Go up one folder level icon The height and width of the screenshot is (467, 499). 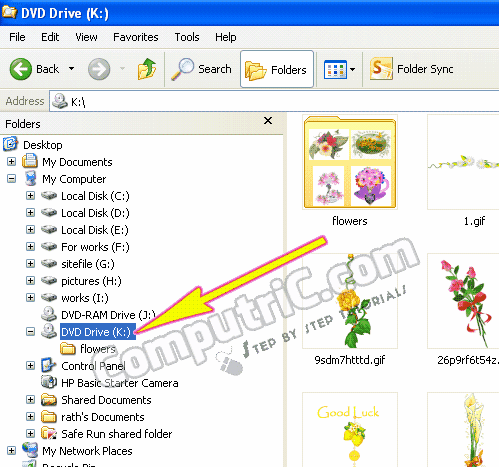[x=147, y=69]
